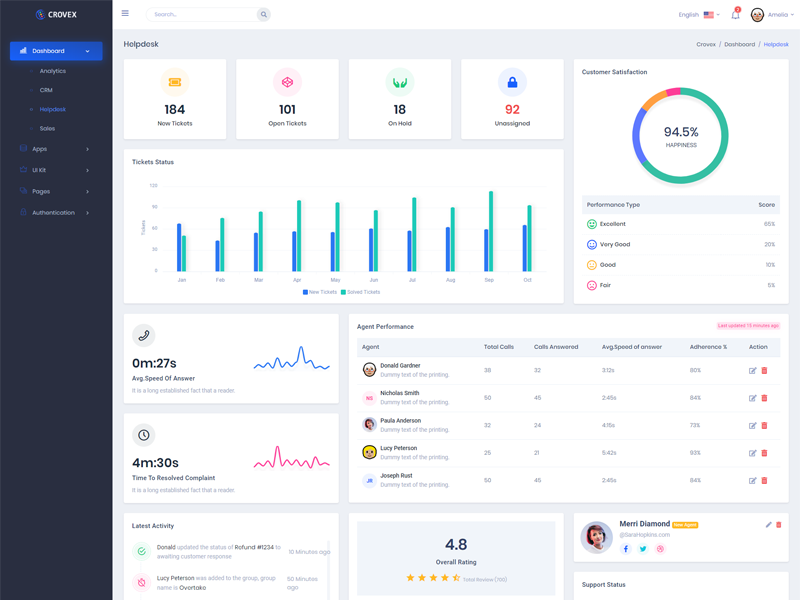
Task: Click the On Hold hands icon
Action: coord(399,82)
